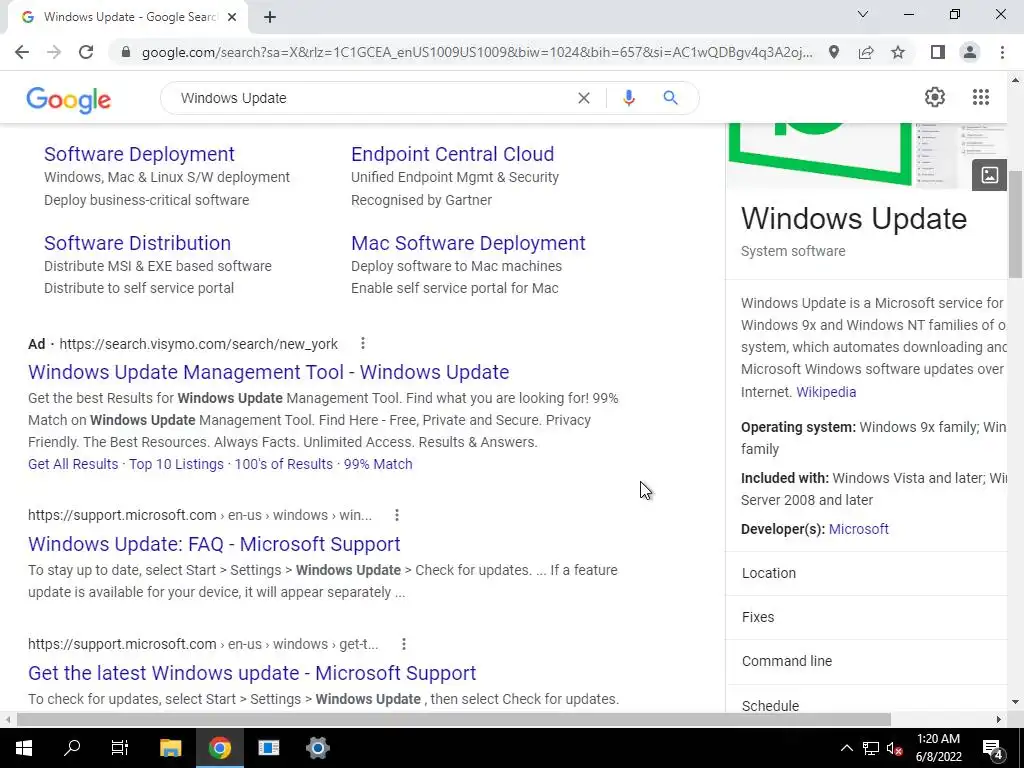Open Google quick settings gear

935,97
